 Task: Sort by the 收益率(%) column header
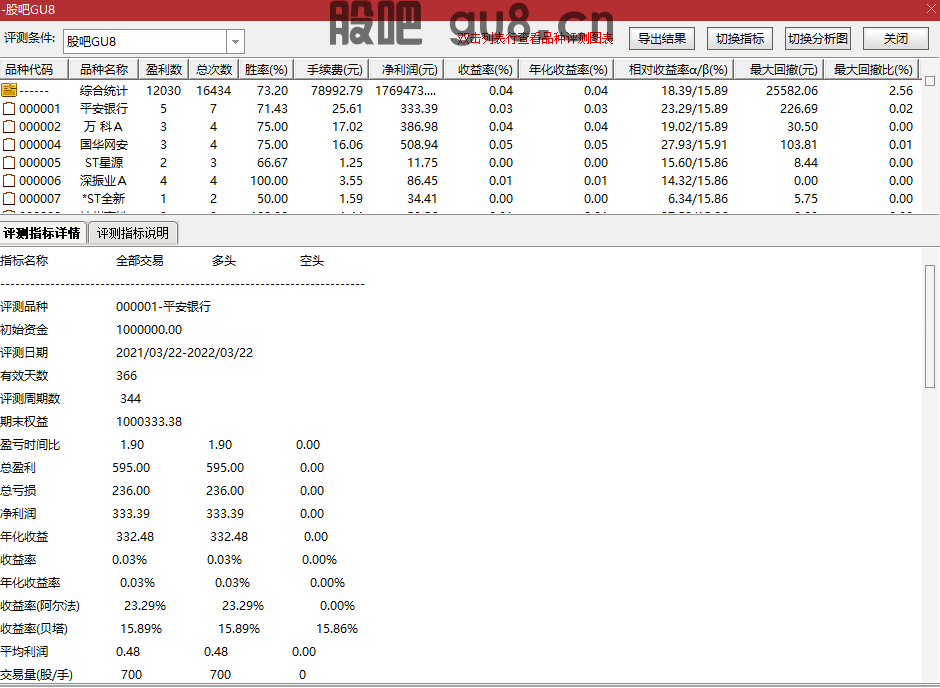[x=481, y=70]
